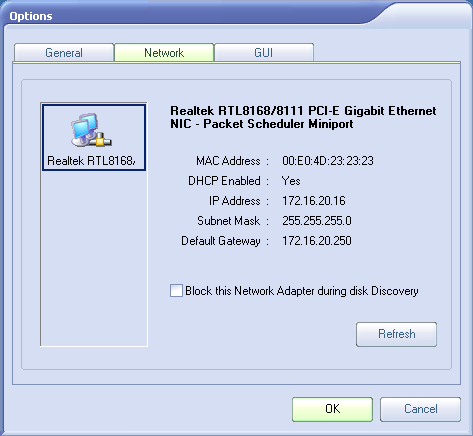Click the DHCP Enabled Yes value
Image resolution: width=473 pixels, height=436 pixels.
(291, 181)
